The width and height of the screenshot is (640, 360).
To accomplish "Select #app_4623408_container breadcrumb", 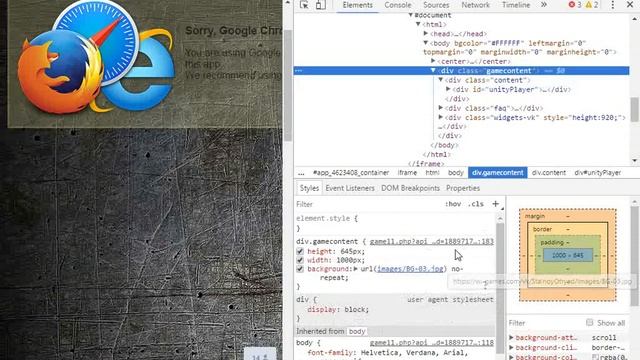I will click(351, 173).
